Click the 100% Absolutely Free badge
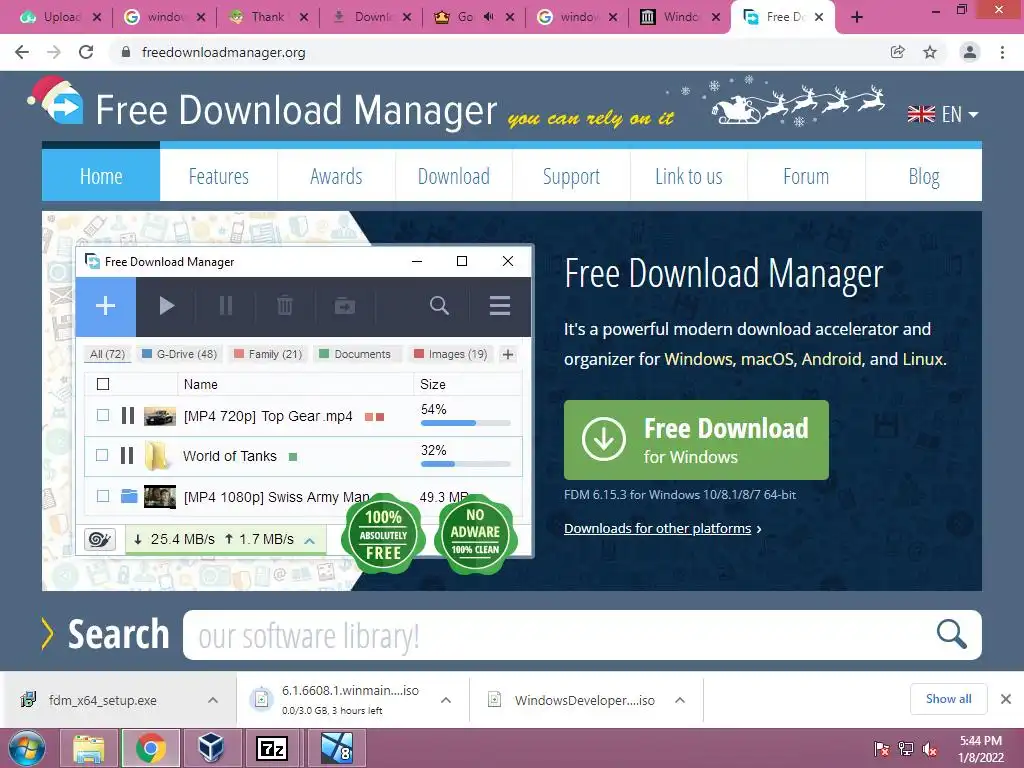The height and width of the screenshot is (768, 1024). 383,535
